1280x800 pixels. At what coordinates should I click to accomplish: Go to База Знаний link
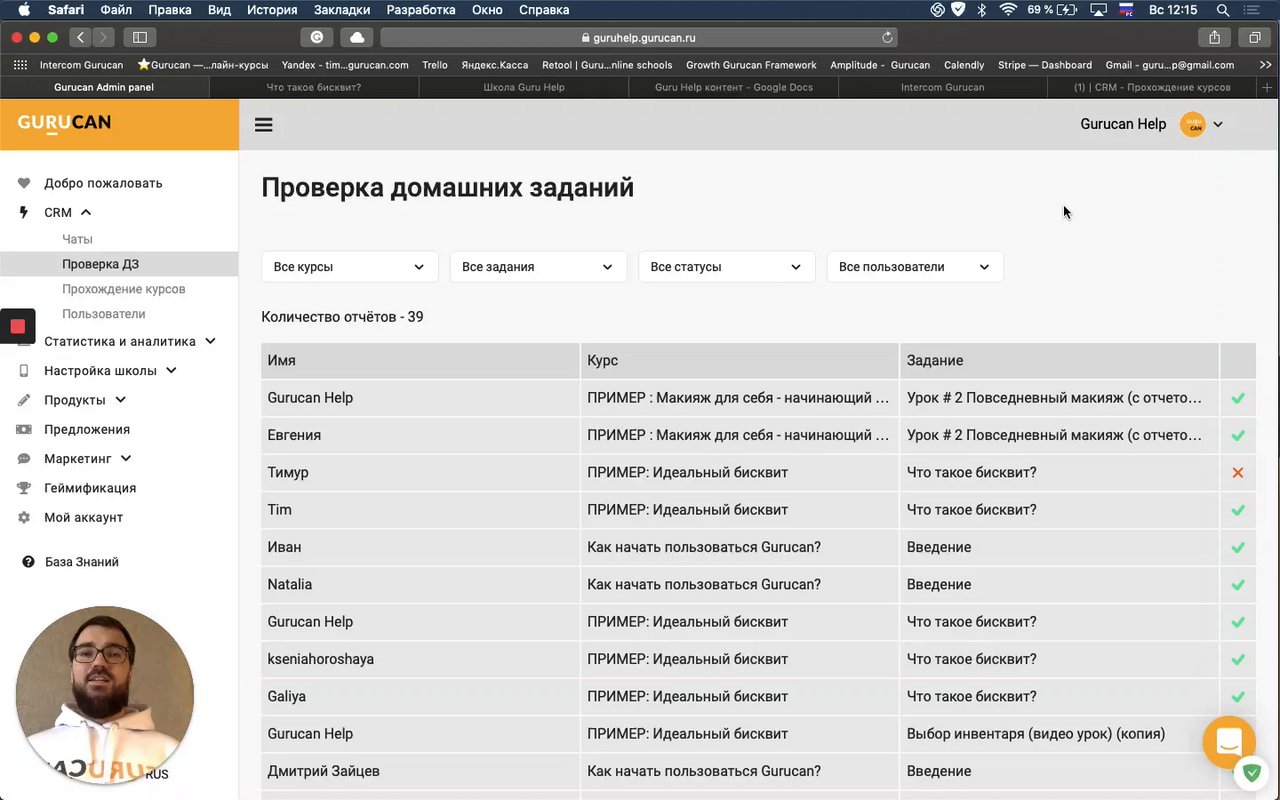[x=82, y=562]
